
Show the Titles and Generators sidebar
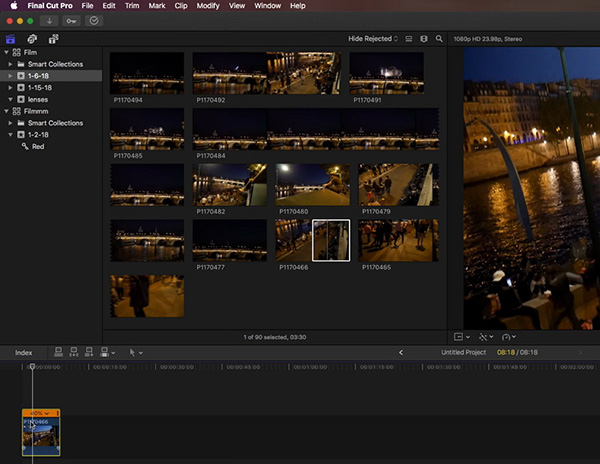tap(54, 39)
